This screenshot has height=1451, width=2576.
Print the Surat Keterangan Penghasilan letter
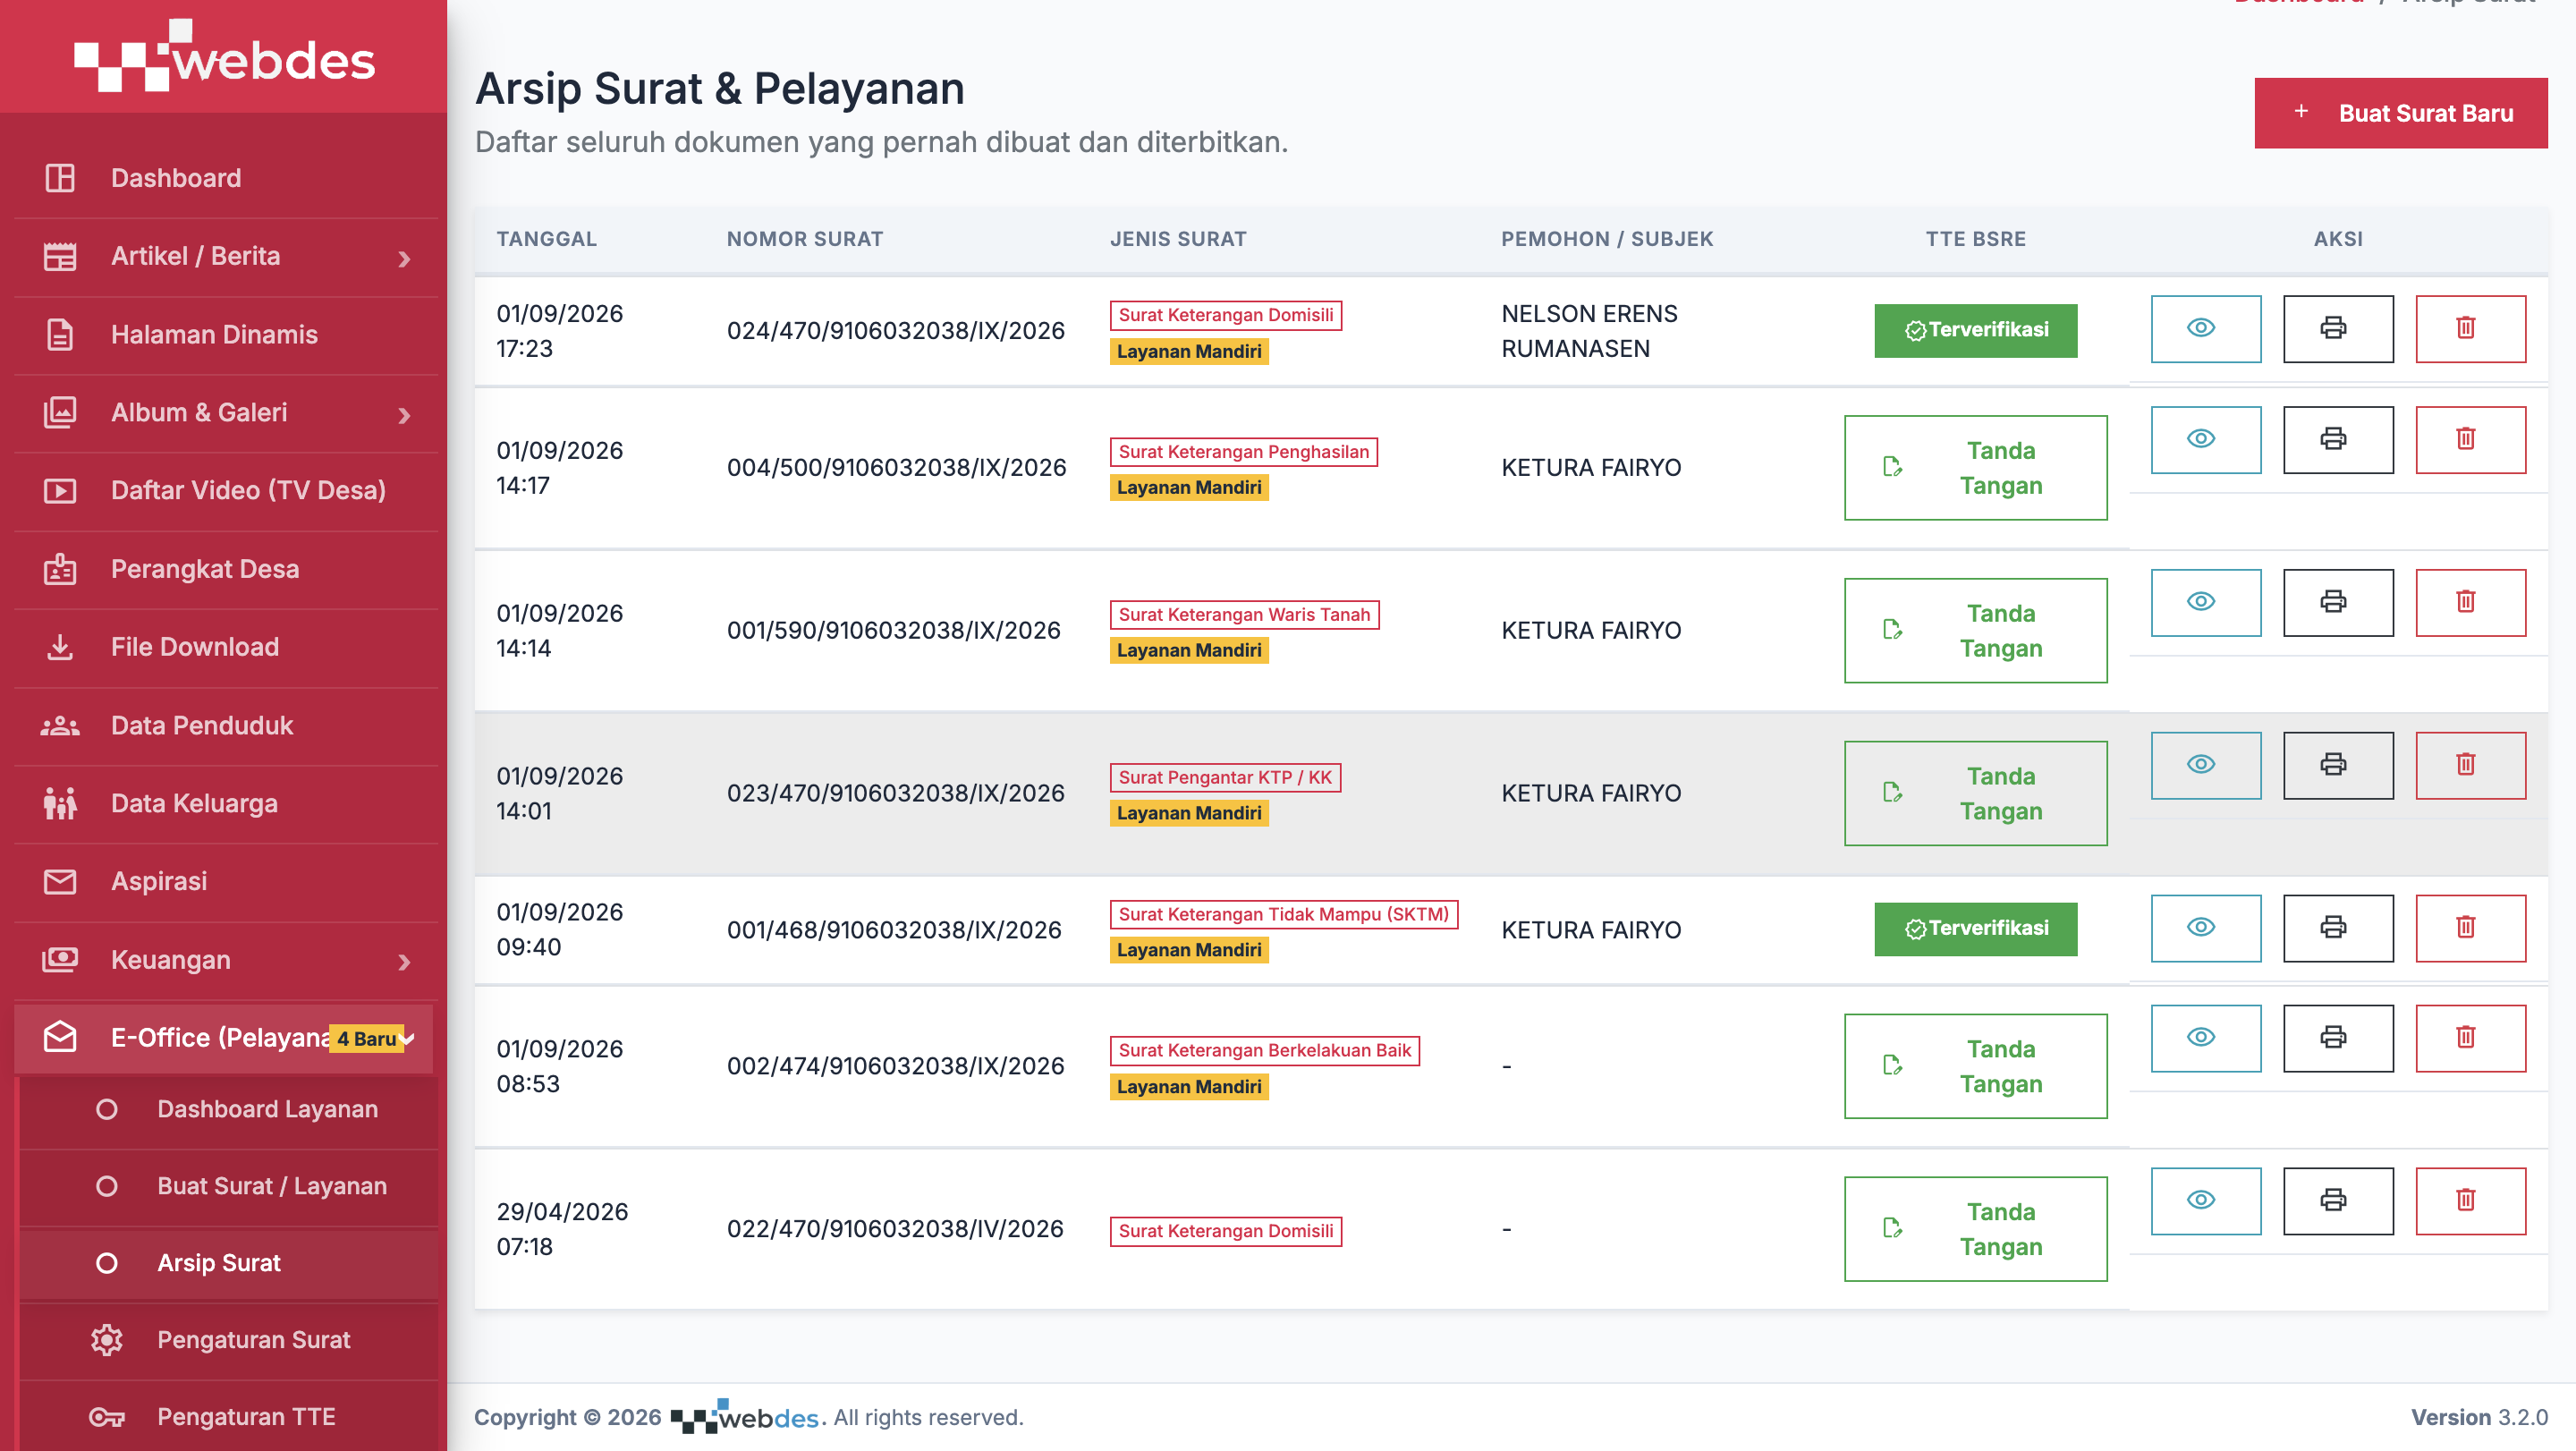coord(2338,439)
